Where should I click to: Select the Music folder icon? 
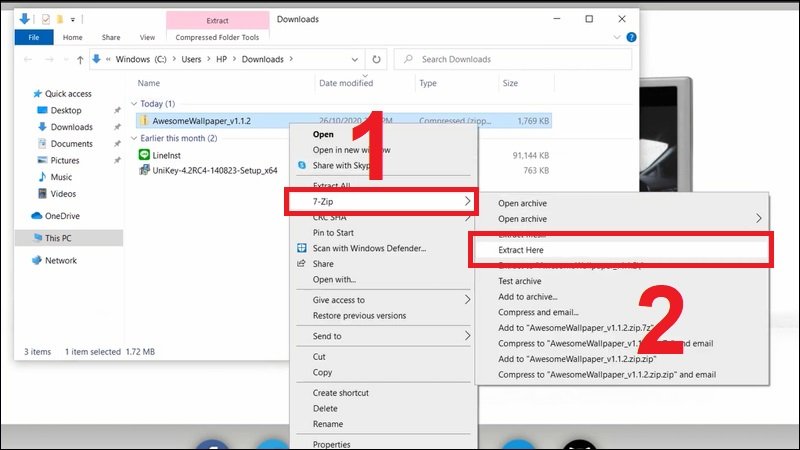coord(42,177)
